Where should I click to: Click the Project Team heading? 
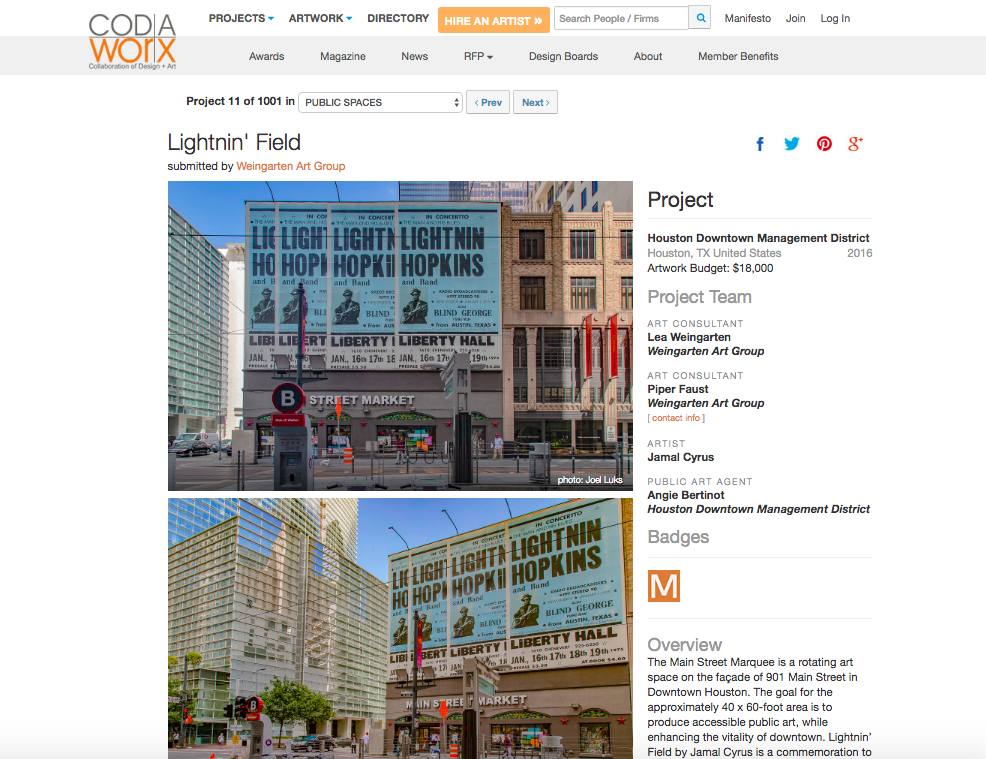pyautogui.click(x=700, y=297)
